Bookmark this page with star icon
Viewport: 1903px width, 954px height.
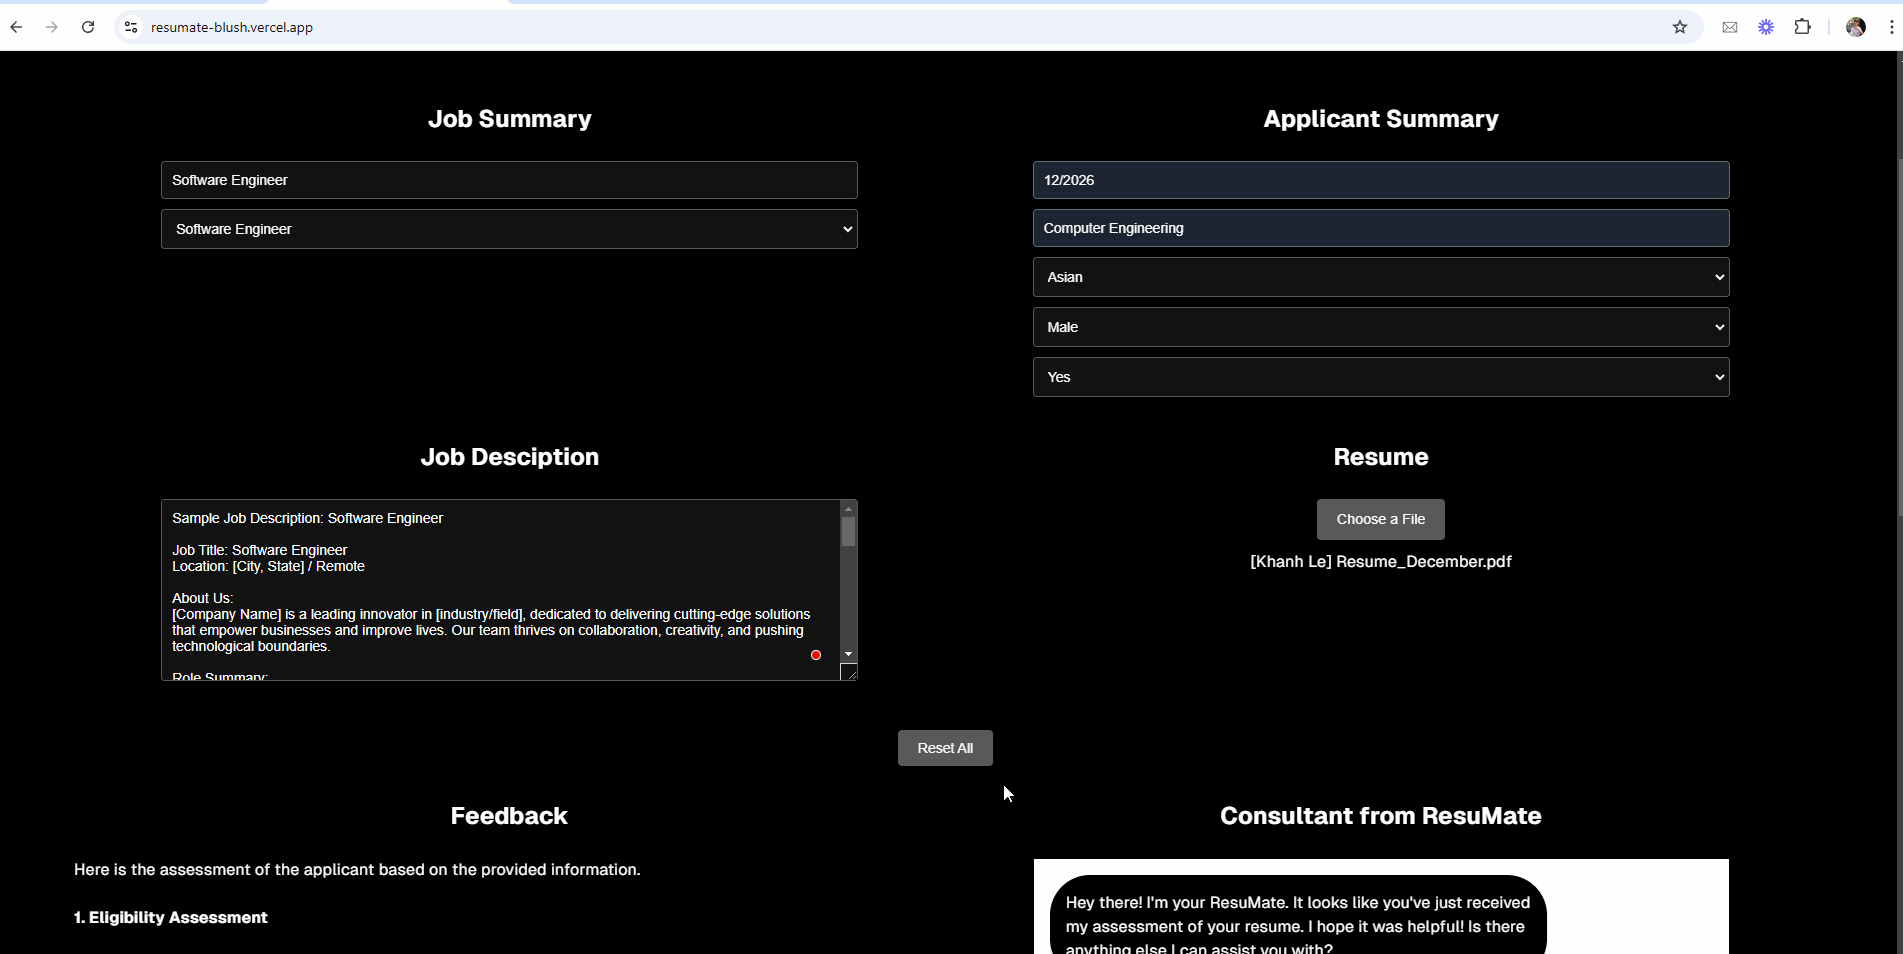point(1680,27)
